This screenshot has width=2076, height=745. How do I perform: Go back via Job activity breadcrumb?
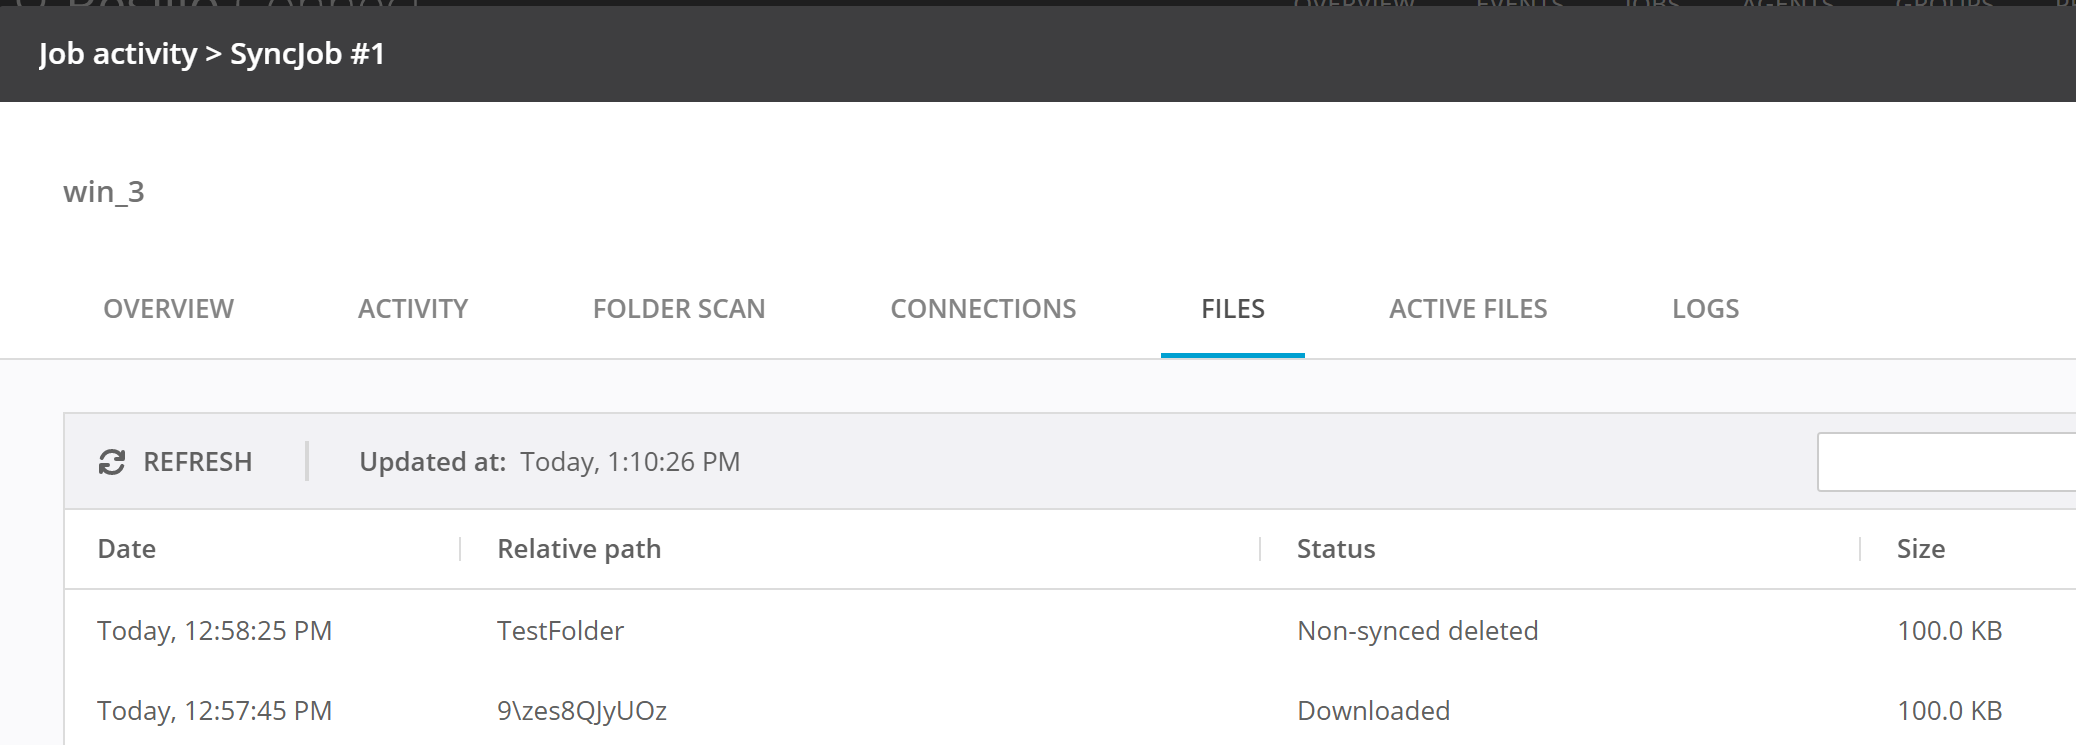point(118,54)
